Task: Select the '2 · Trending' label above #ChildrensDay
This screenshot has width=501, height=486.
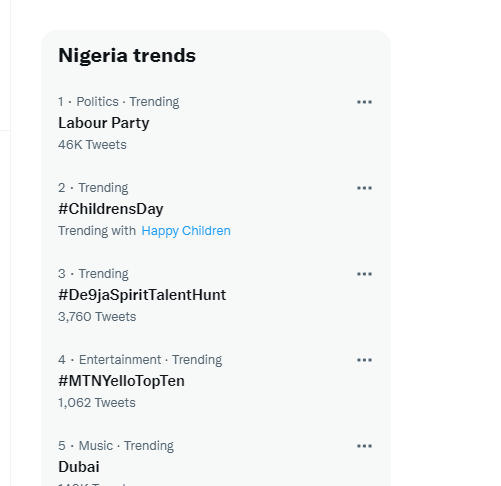Action: 93,188
